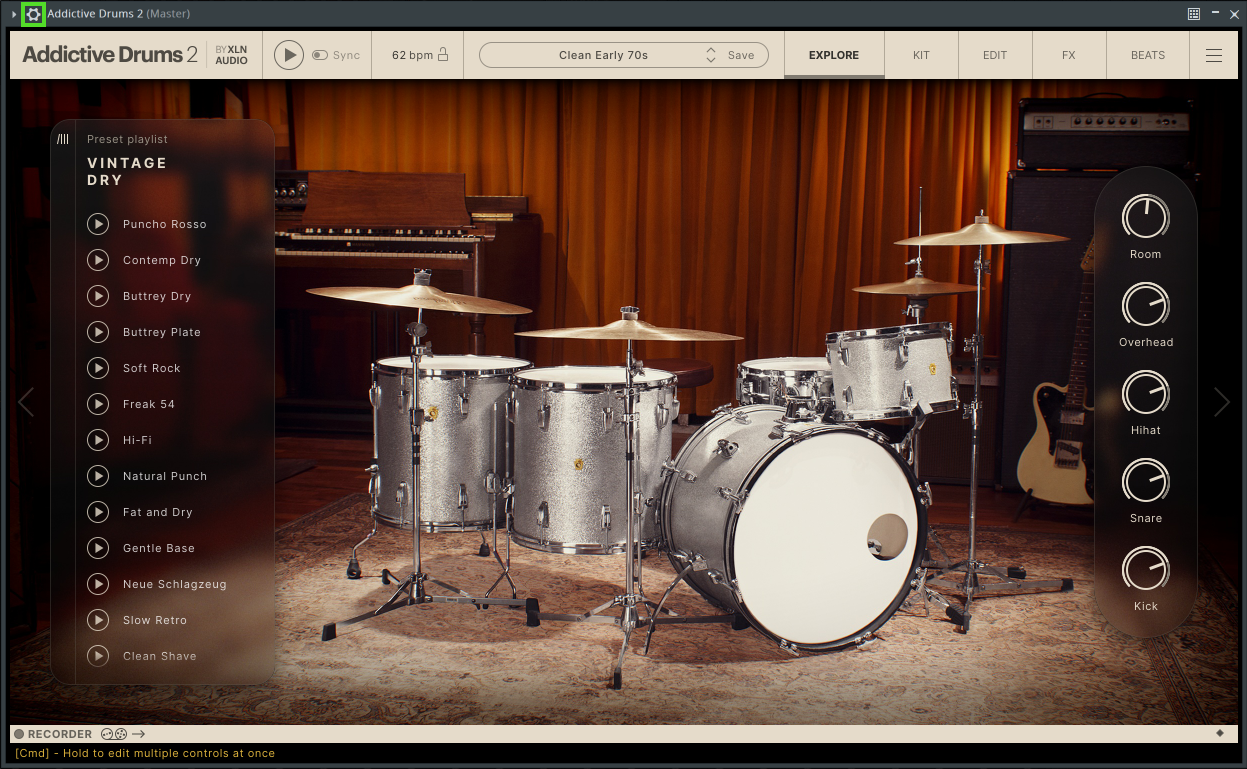Load the Gentle Base preset name
Image resolution: width=1247 pixels, height=769 pixels.
click(x=159, y=548)
